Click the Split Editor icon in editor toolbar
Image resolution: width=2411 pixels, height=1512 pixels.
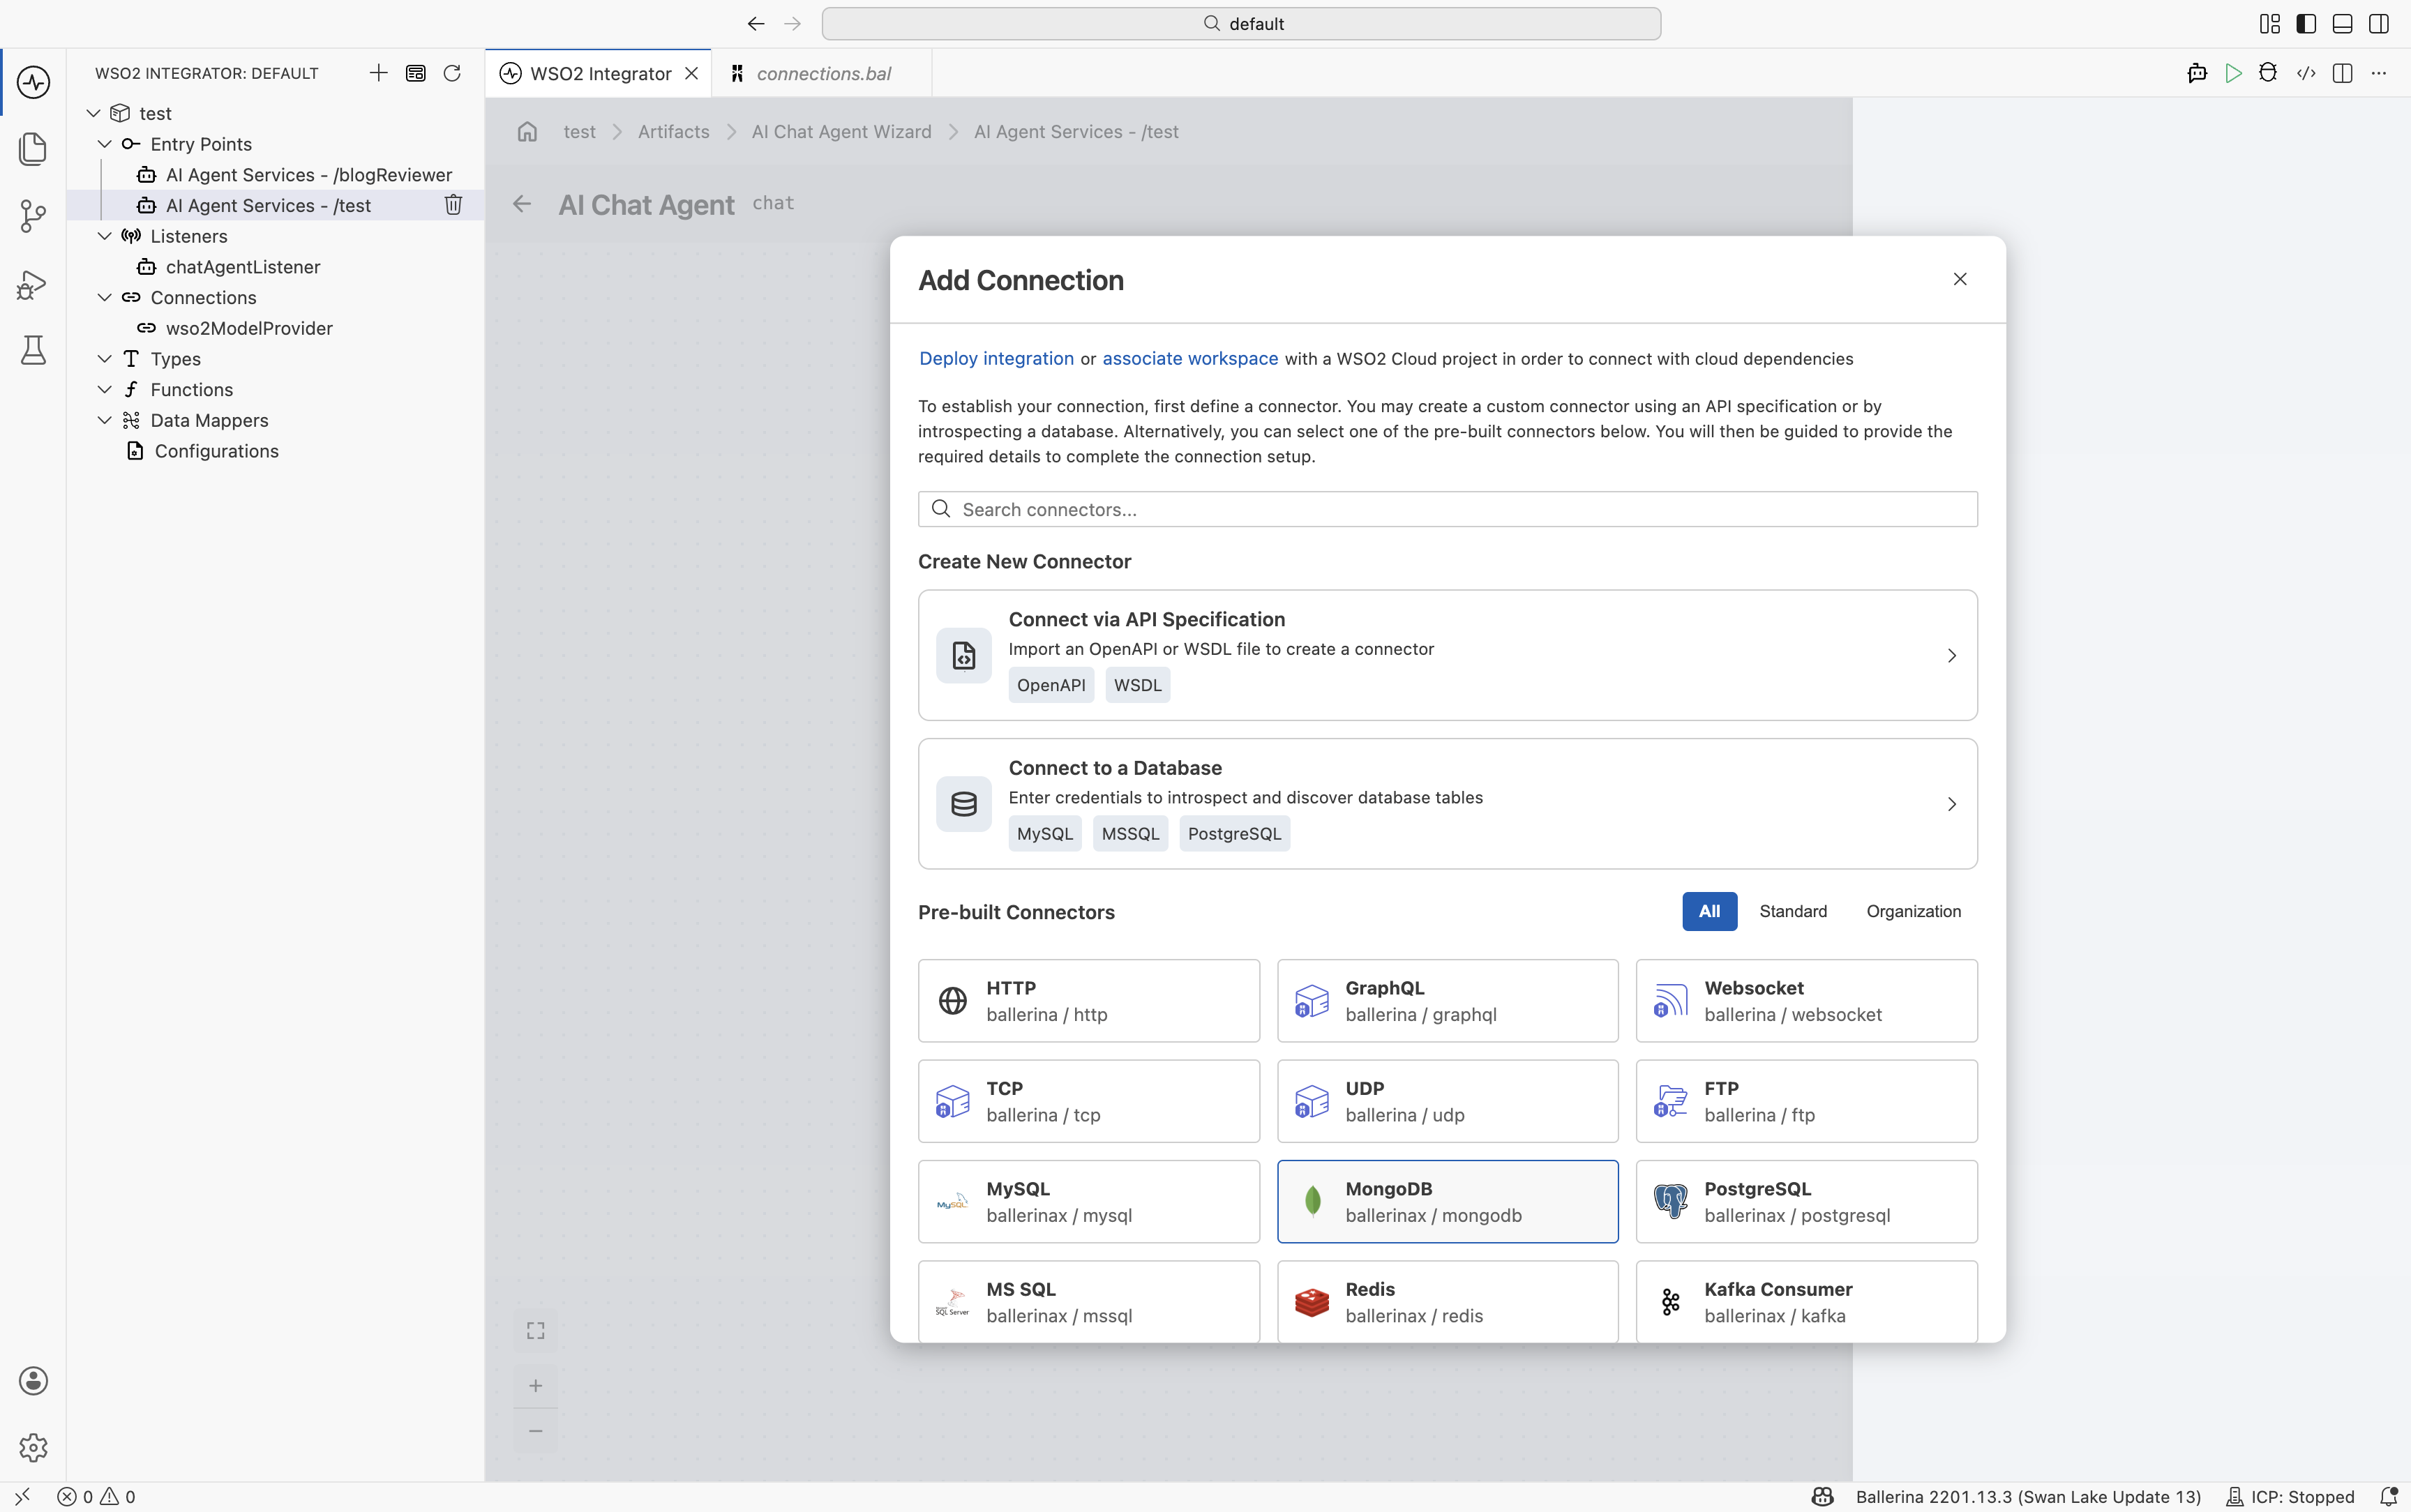click(x=2342, y=73)
